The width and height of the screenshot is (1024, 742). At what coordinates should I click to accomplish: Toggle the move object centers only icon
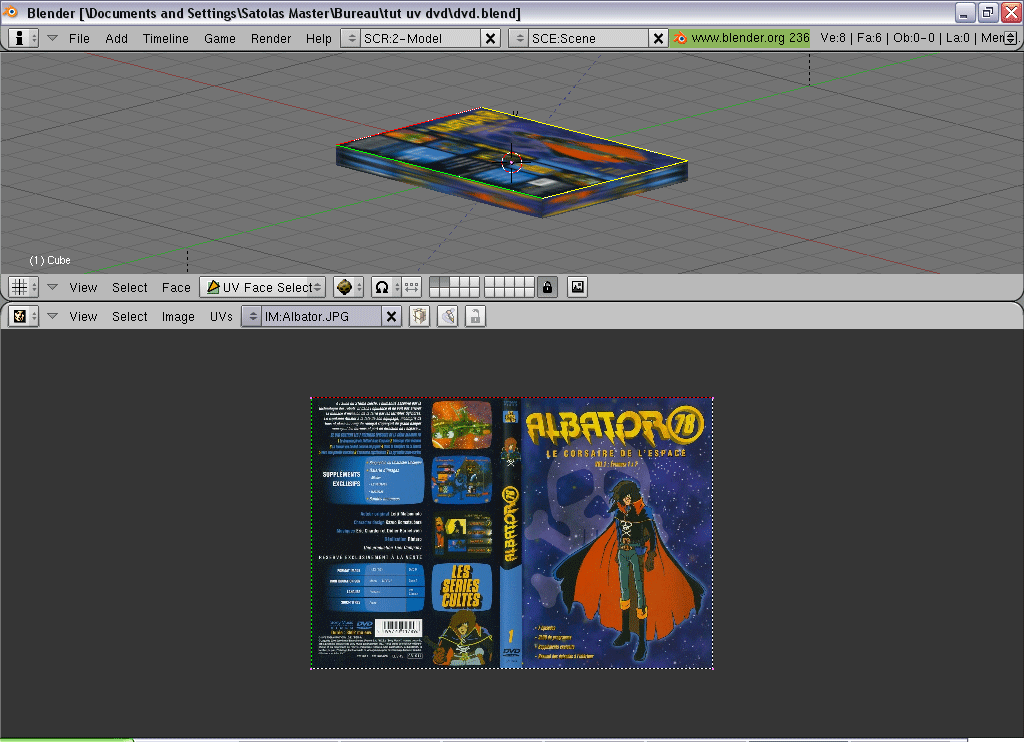point(411,287)
